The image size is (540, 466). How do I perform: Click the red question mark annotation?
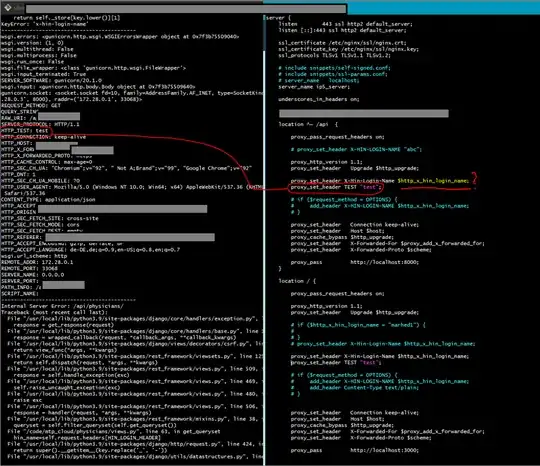475,178
